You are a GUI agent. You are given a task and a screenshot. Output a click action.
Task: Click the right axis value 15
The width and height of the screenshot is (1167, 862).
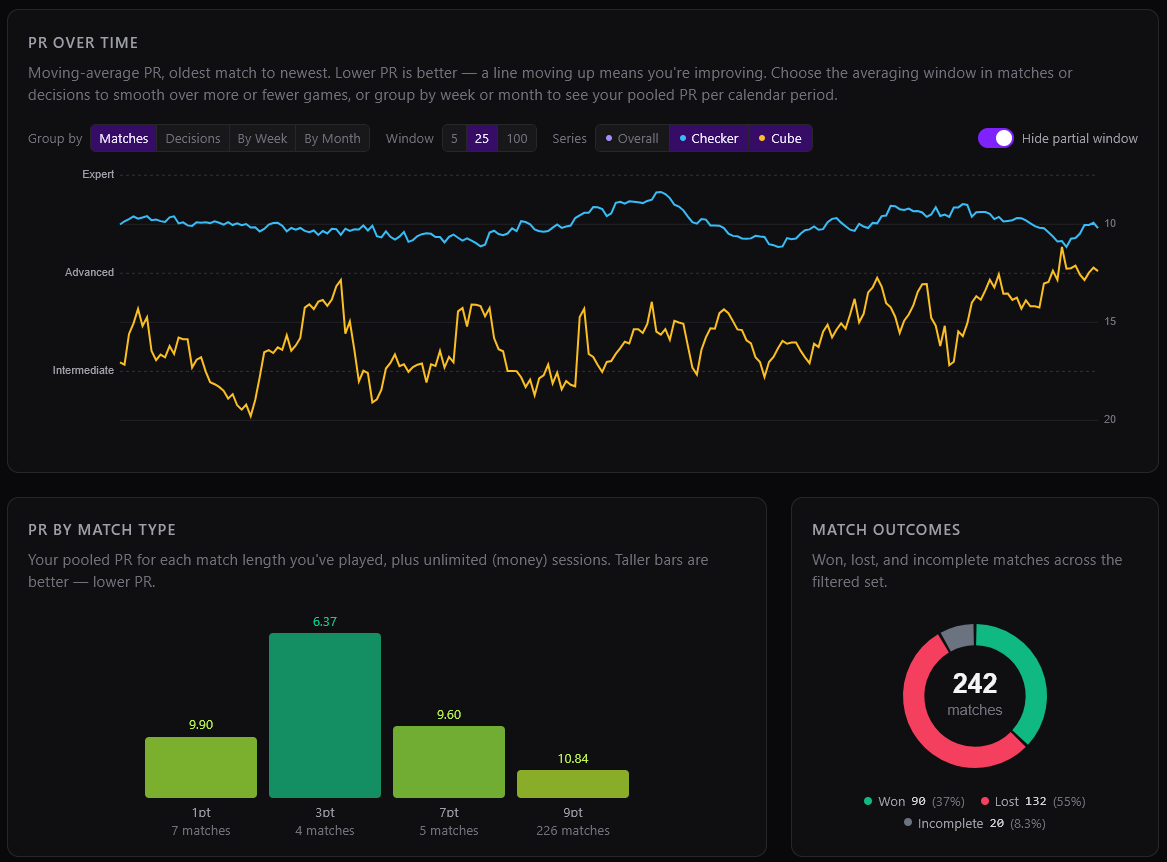1110,322
